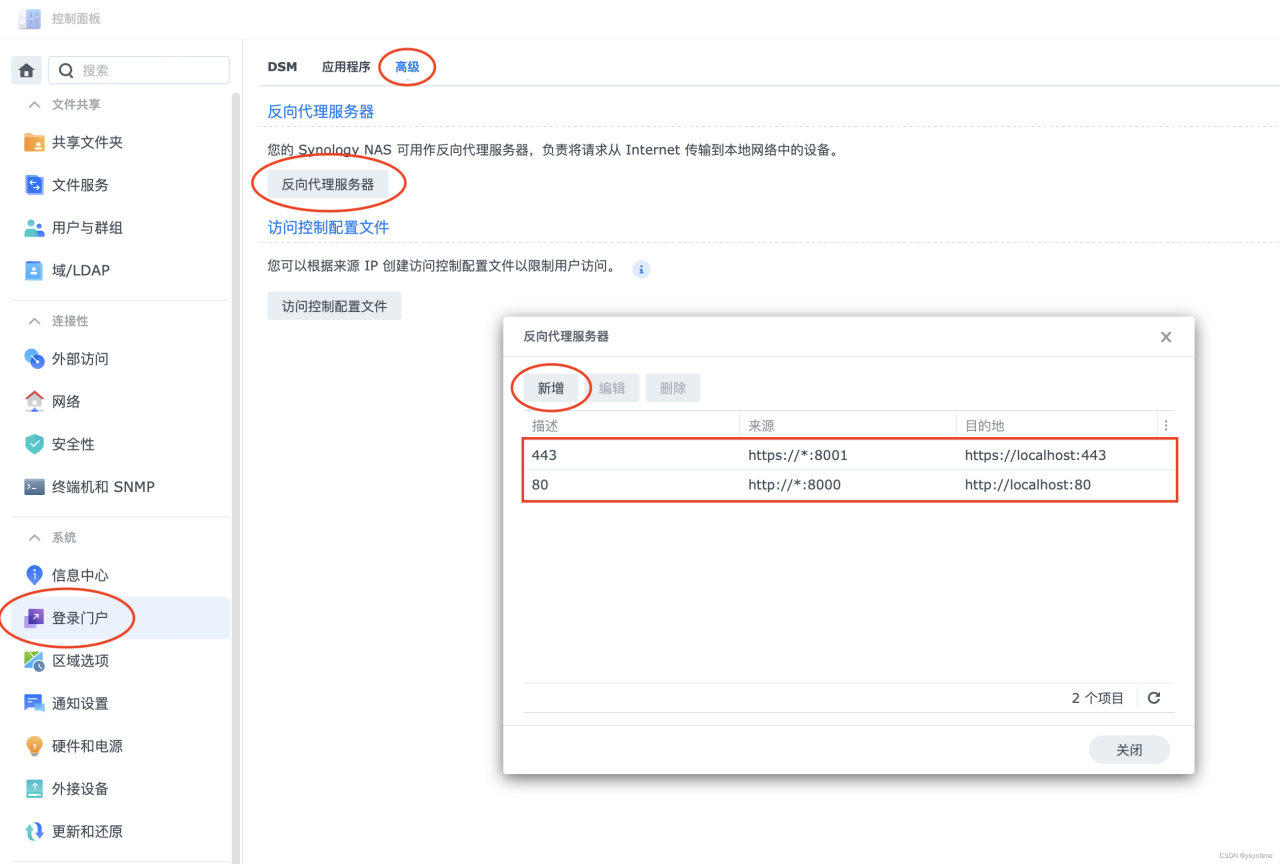Click the refresh icon in the dialog
This screenshot has height=864, width=1280.
[1153, 697]
